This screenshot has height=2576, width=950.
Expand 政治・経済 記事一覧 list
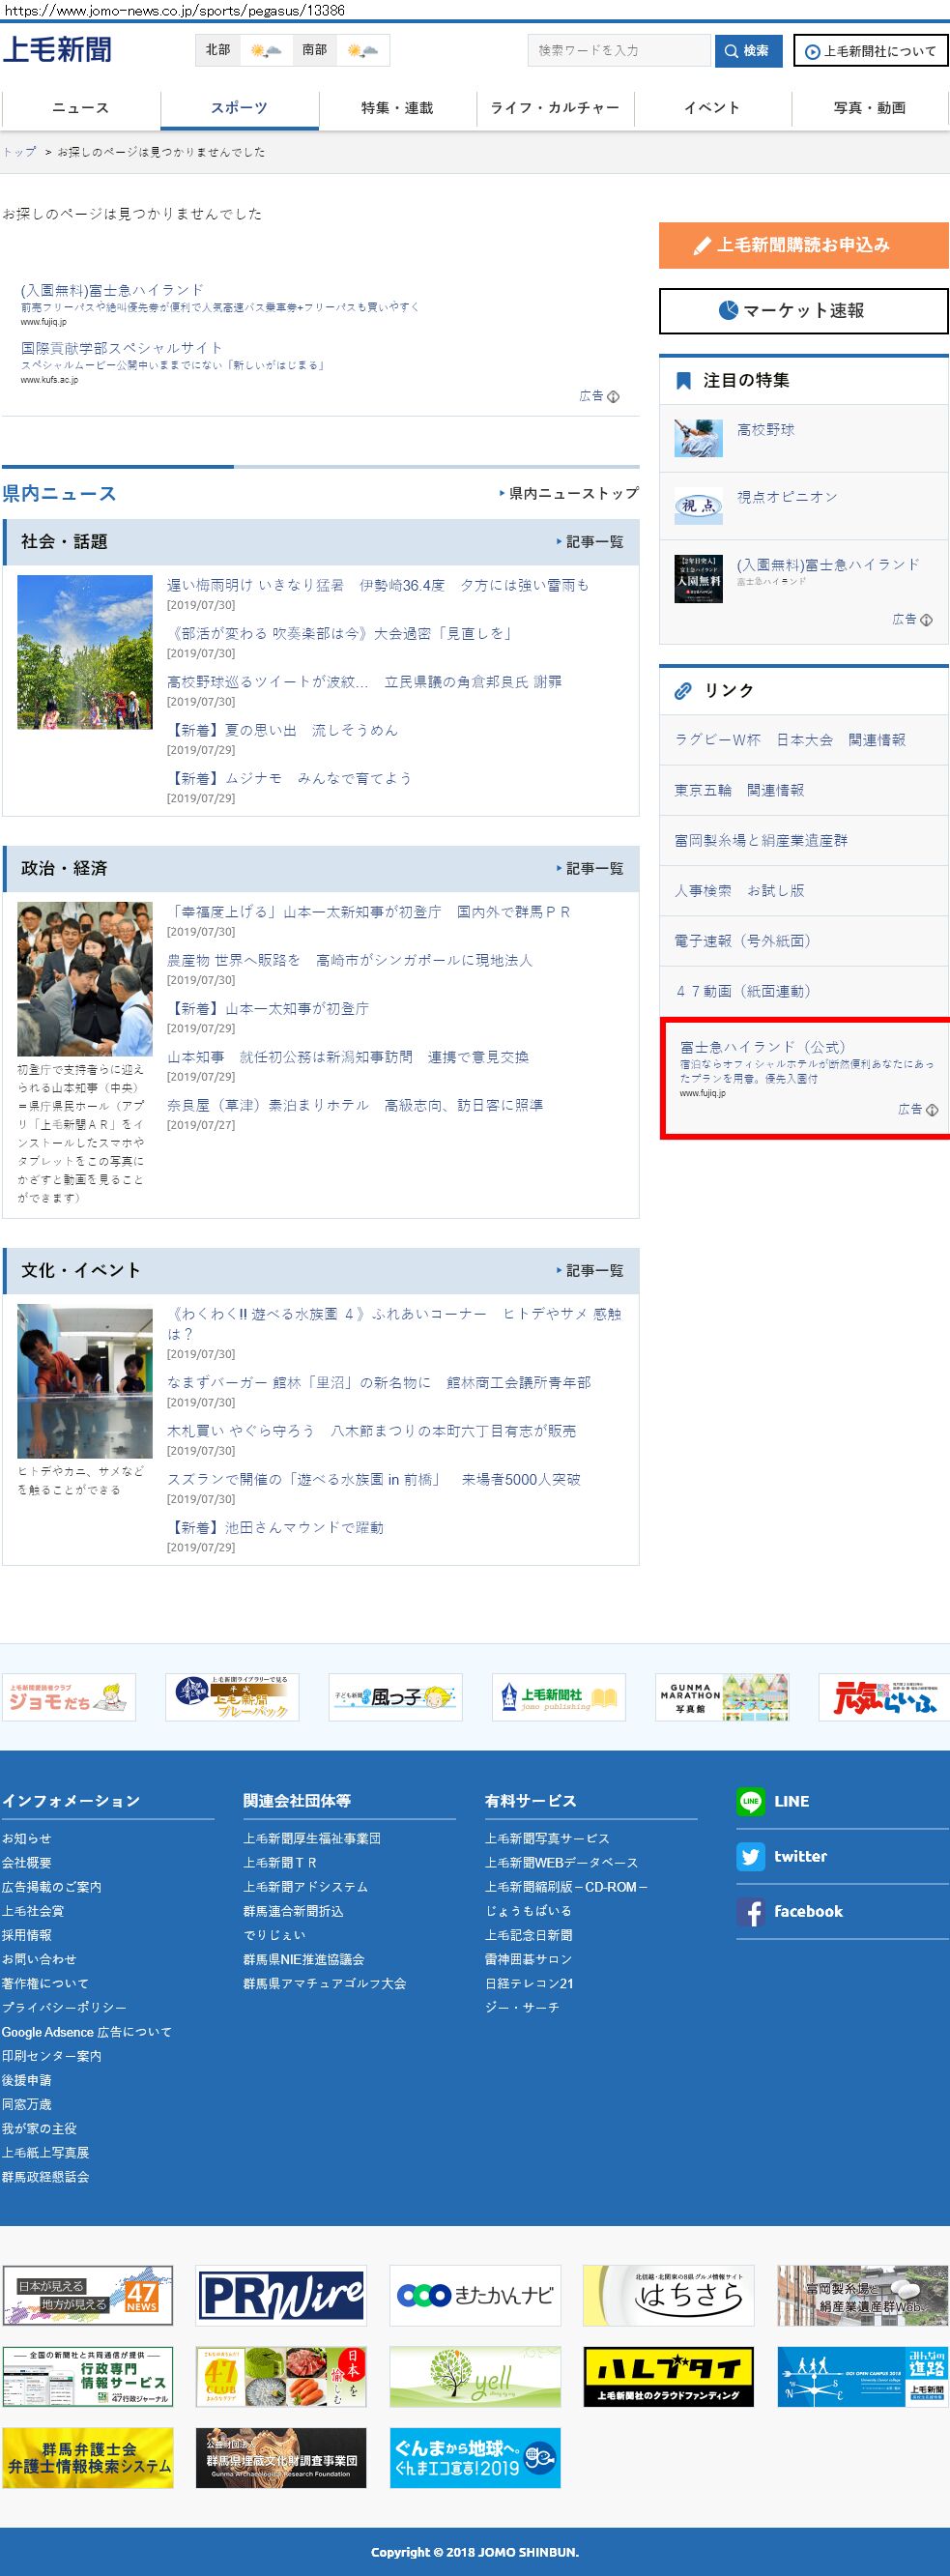593,869
